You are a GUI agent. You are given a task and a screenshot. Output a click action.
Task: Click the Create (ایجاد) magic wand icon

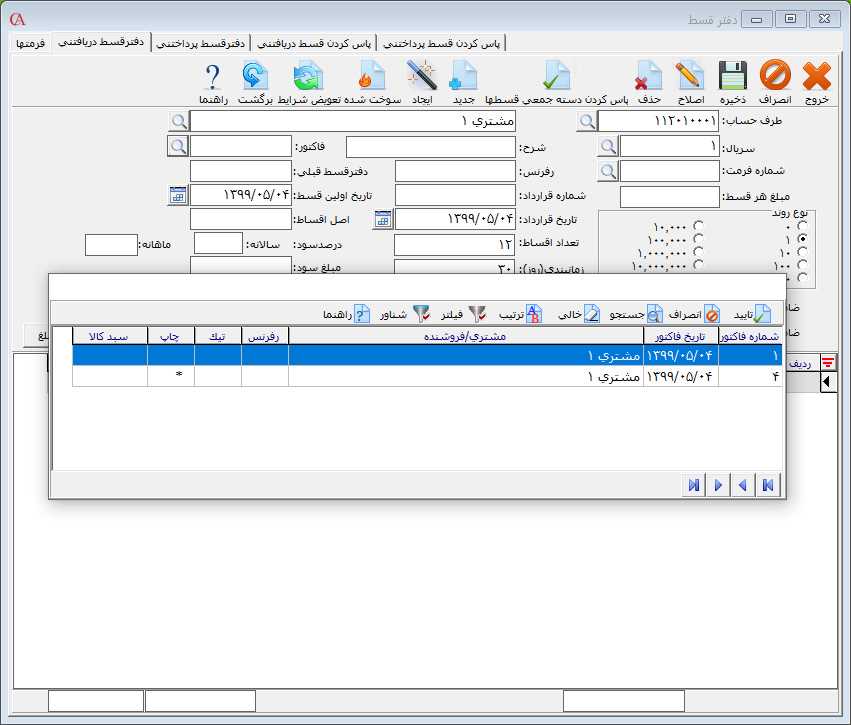[x=421, y=76]
